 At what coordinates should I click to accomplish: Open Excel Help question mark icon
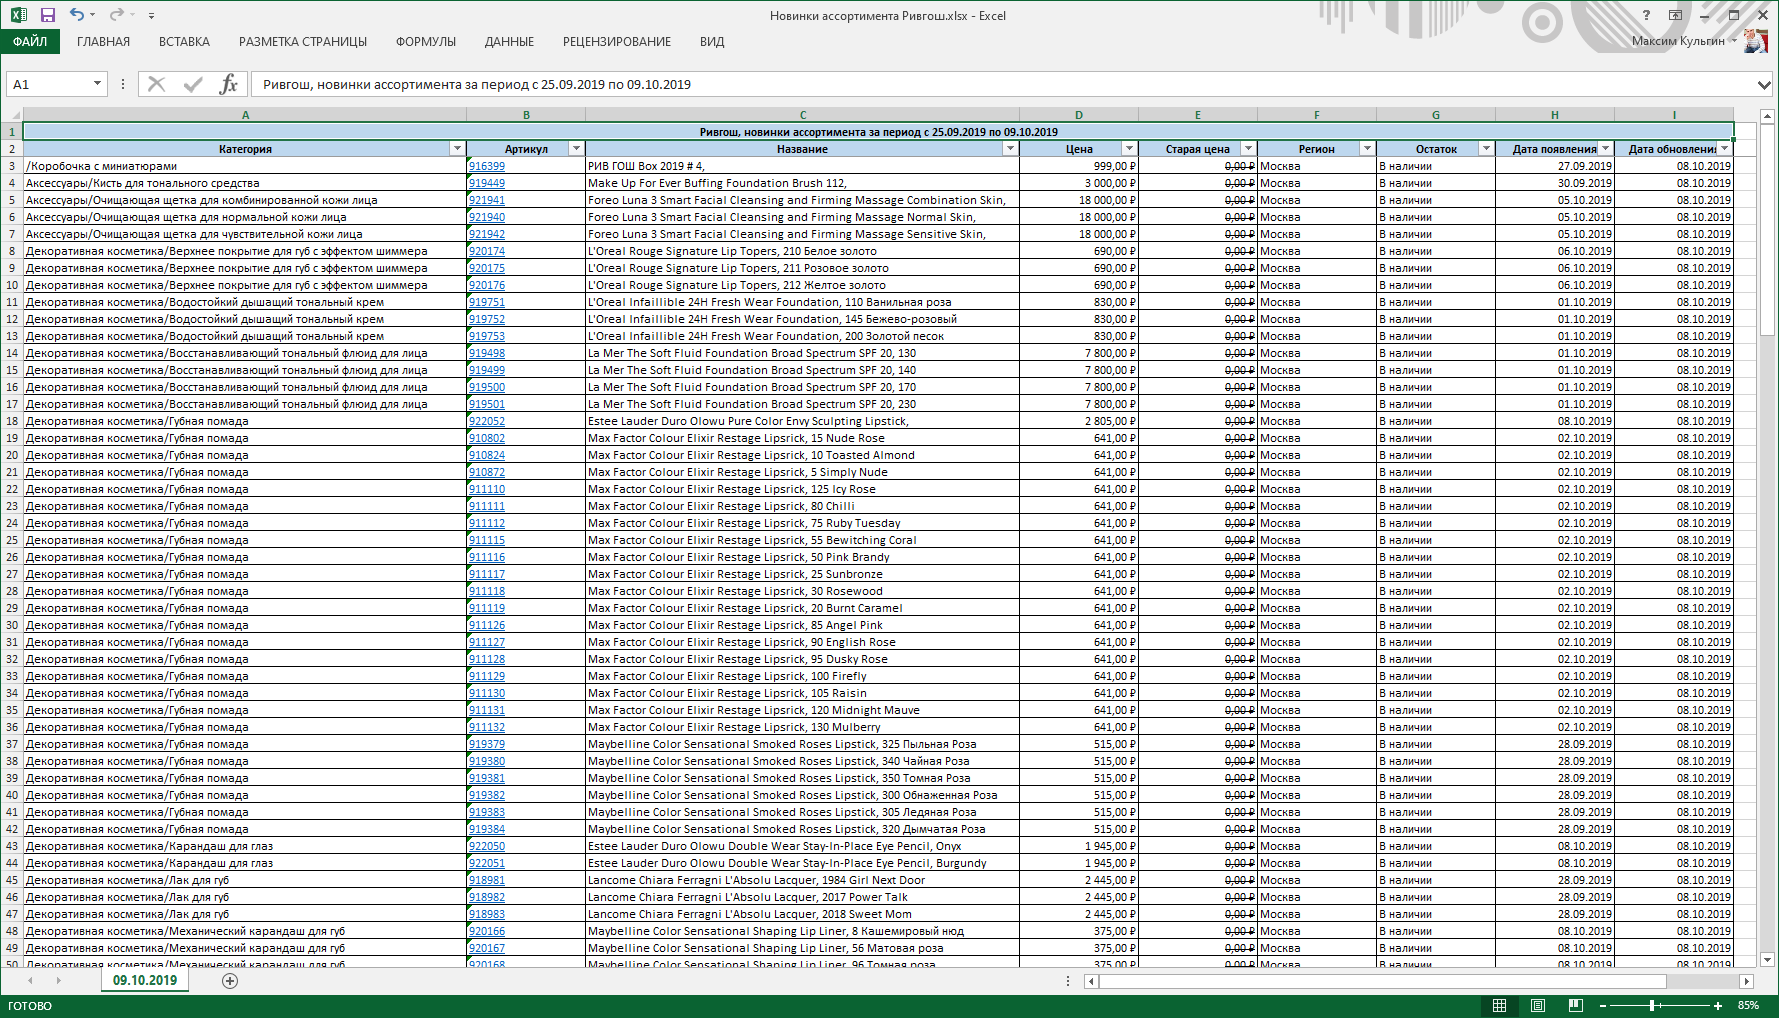pos(1646,15)
